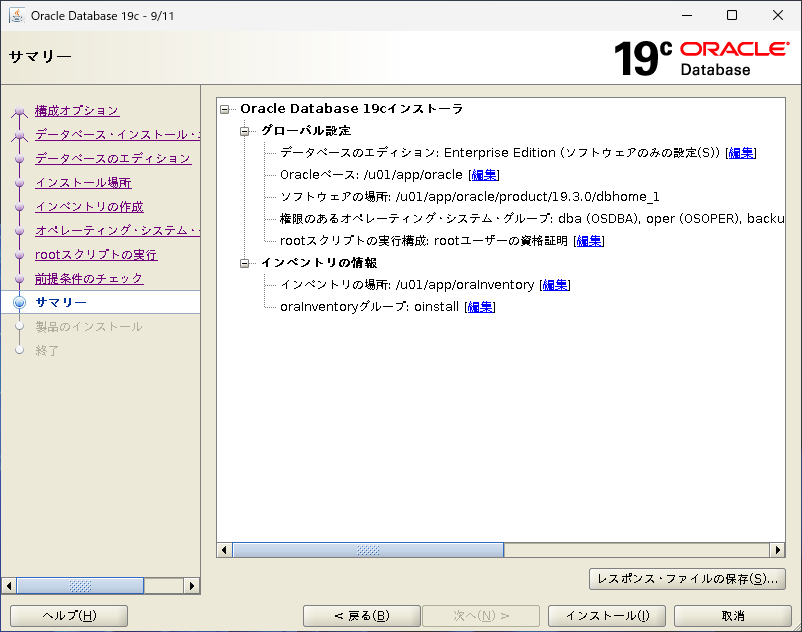
Task: Click the sidebar's horizontal scrollbar thumb
Action: click(80, 585)
